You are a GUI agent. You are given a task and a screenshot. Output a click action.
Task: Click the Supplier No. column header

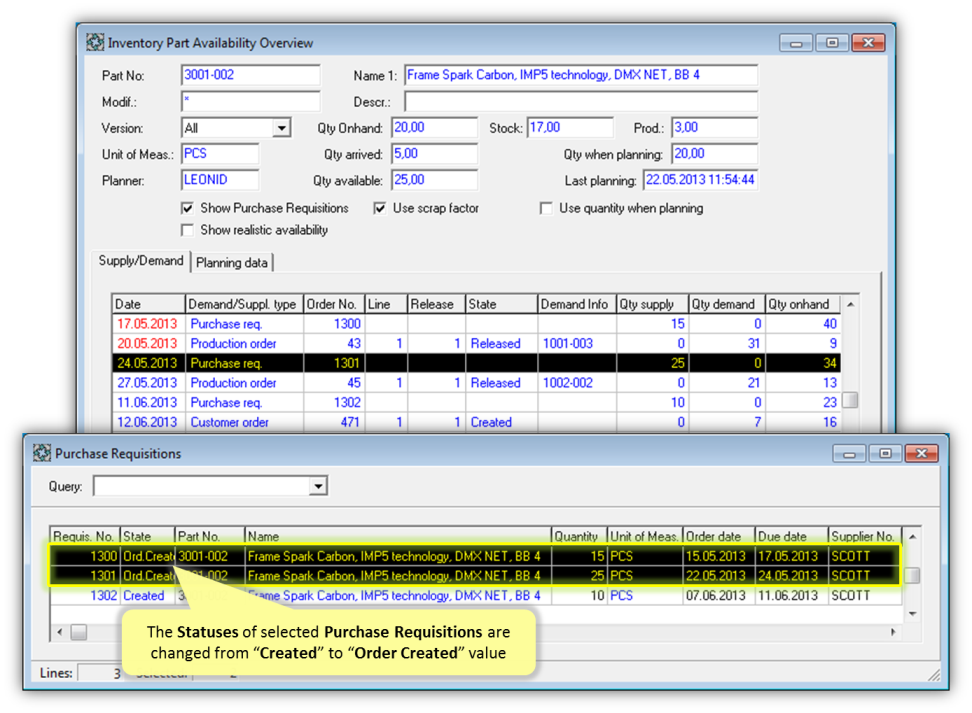[864, 536]
